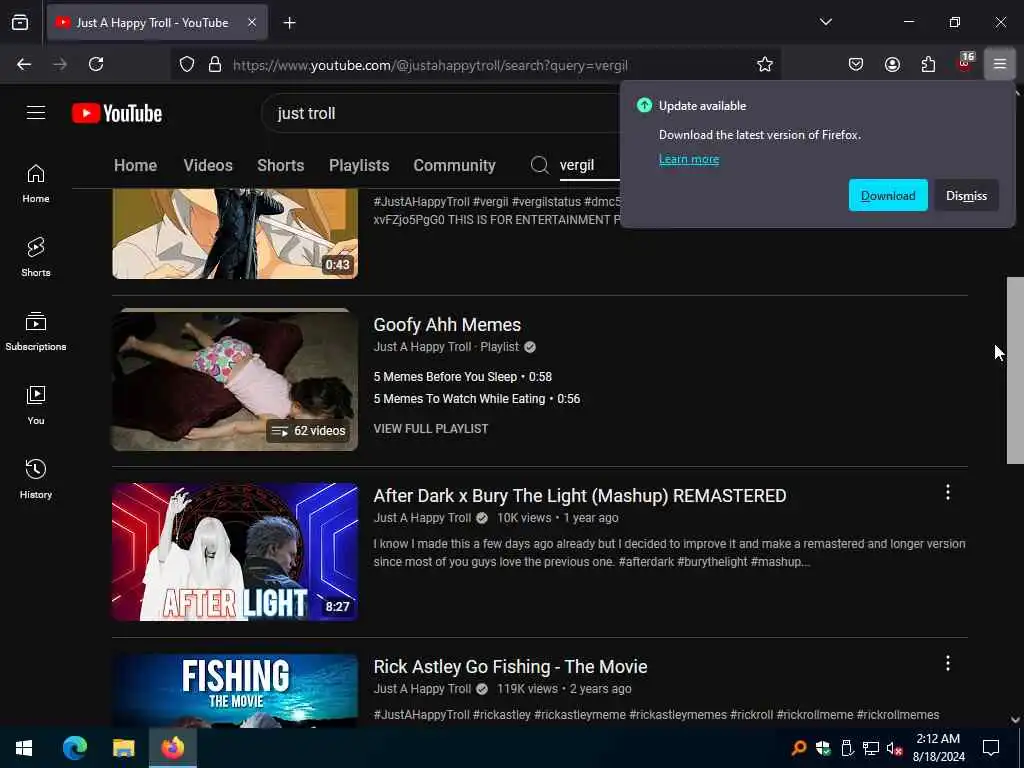Click the scrollbar down arrow
Image resolution: width=1024 pixels, height=768 pixels.
click(x=1015, y=720)
